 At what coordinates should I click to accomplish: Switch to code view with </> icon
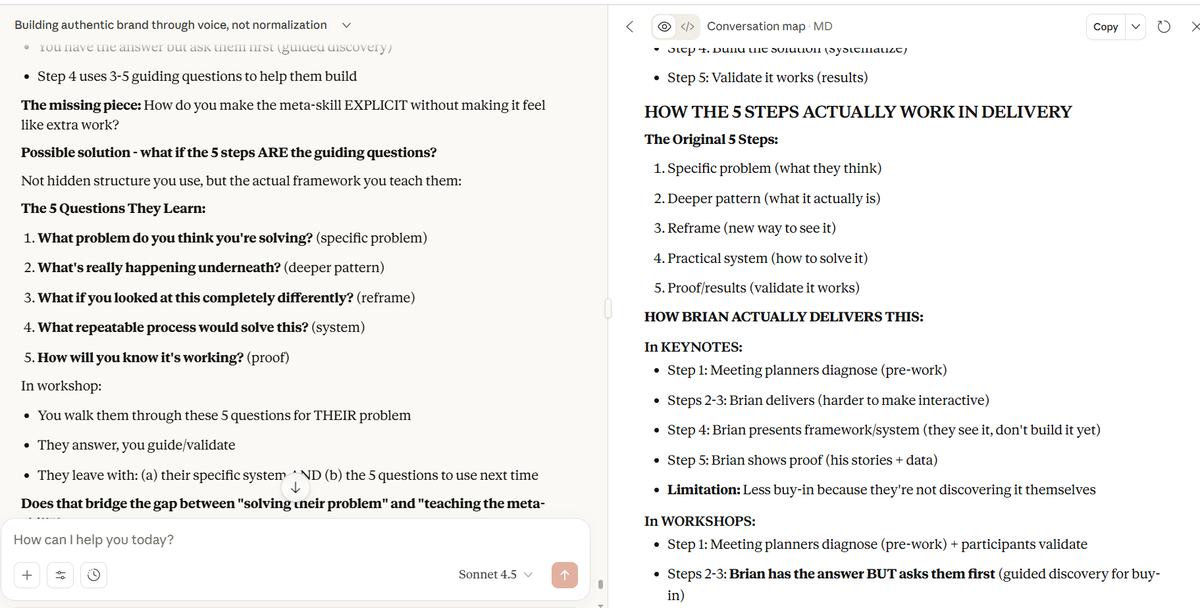pyautogui.click(x=688, y=27)
